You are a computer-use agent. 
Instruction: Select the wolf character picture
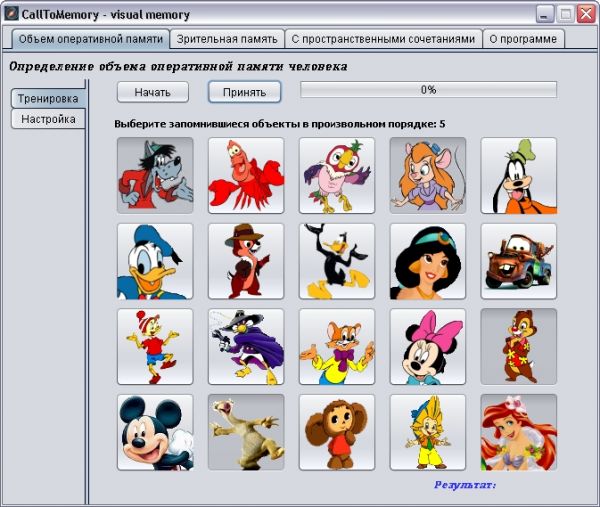[x=155, y=175]
